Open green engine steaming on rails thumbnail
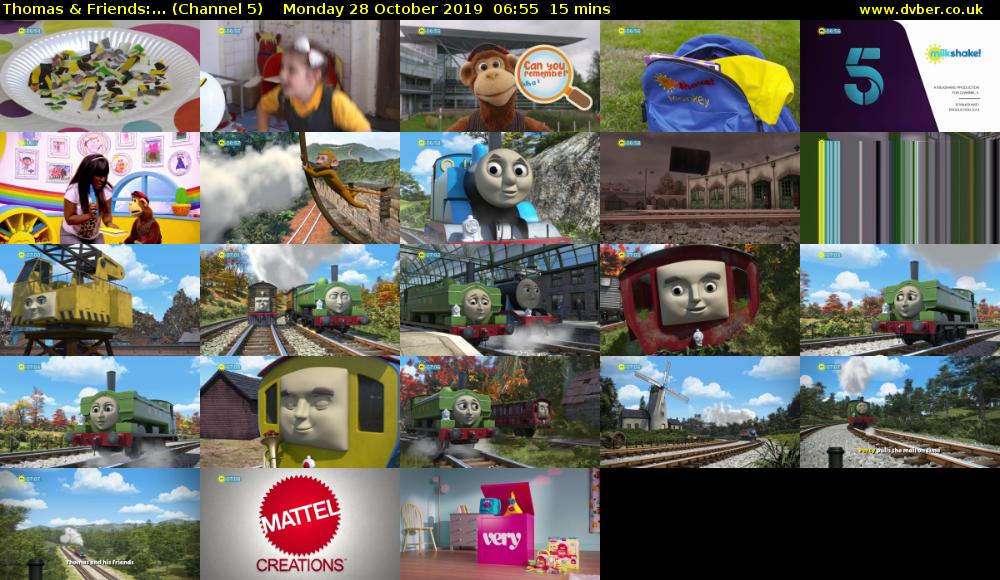1000x580 pixels. click(99, 412)
